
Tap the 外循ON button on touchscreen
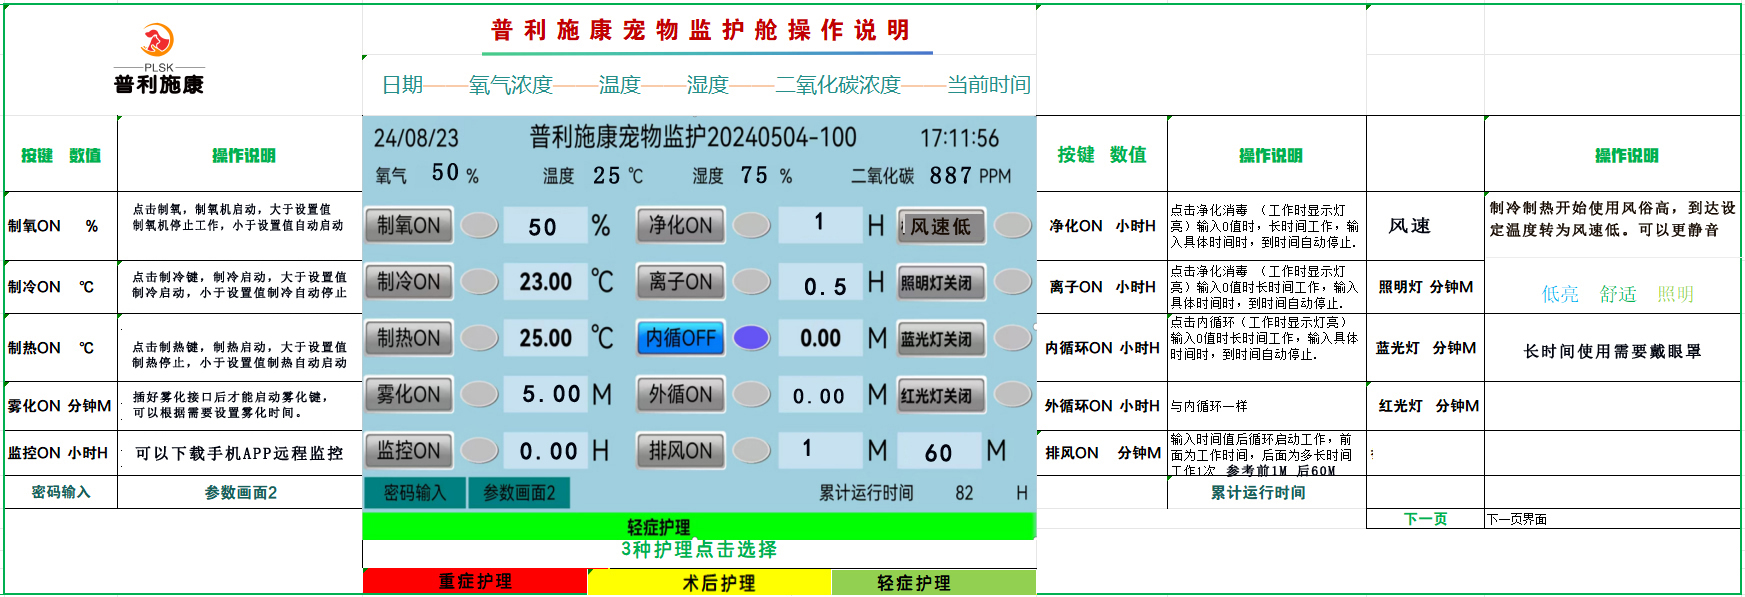(680, 394)
